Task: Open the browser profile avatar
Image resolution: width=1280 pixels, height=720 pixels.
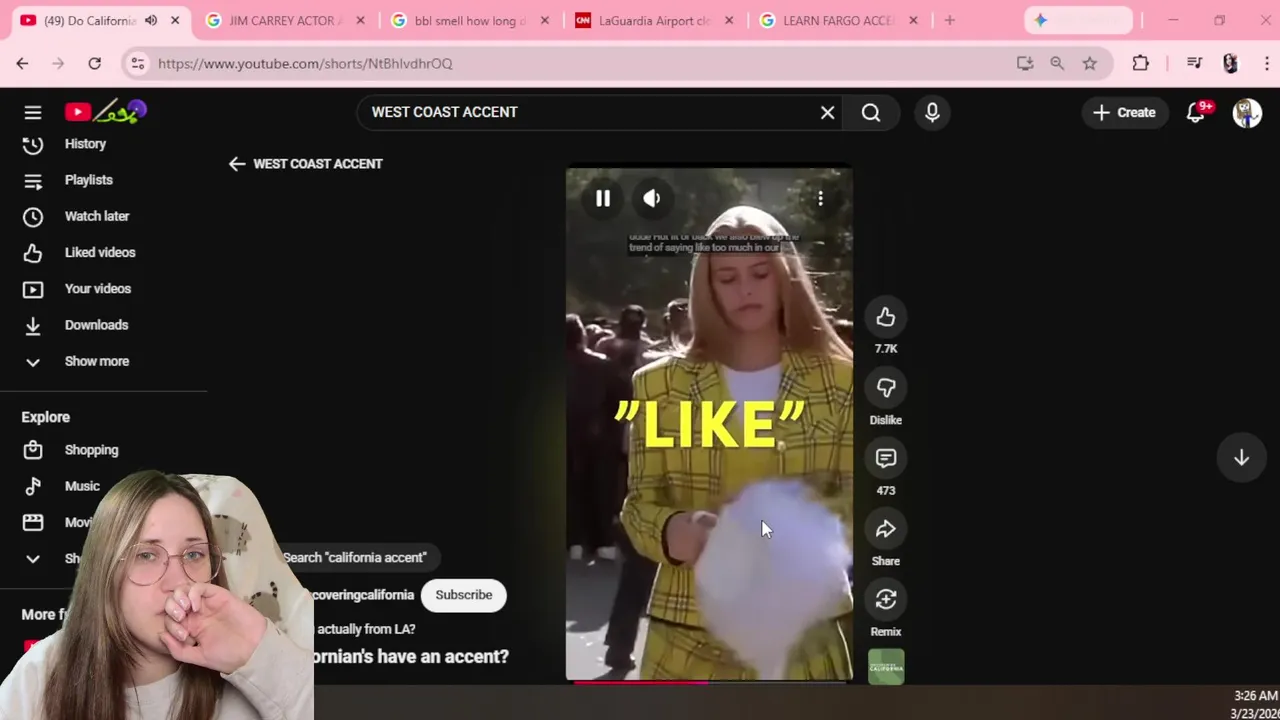Action: pyautogui.click(x=1230, y=63)
